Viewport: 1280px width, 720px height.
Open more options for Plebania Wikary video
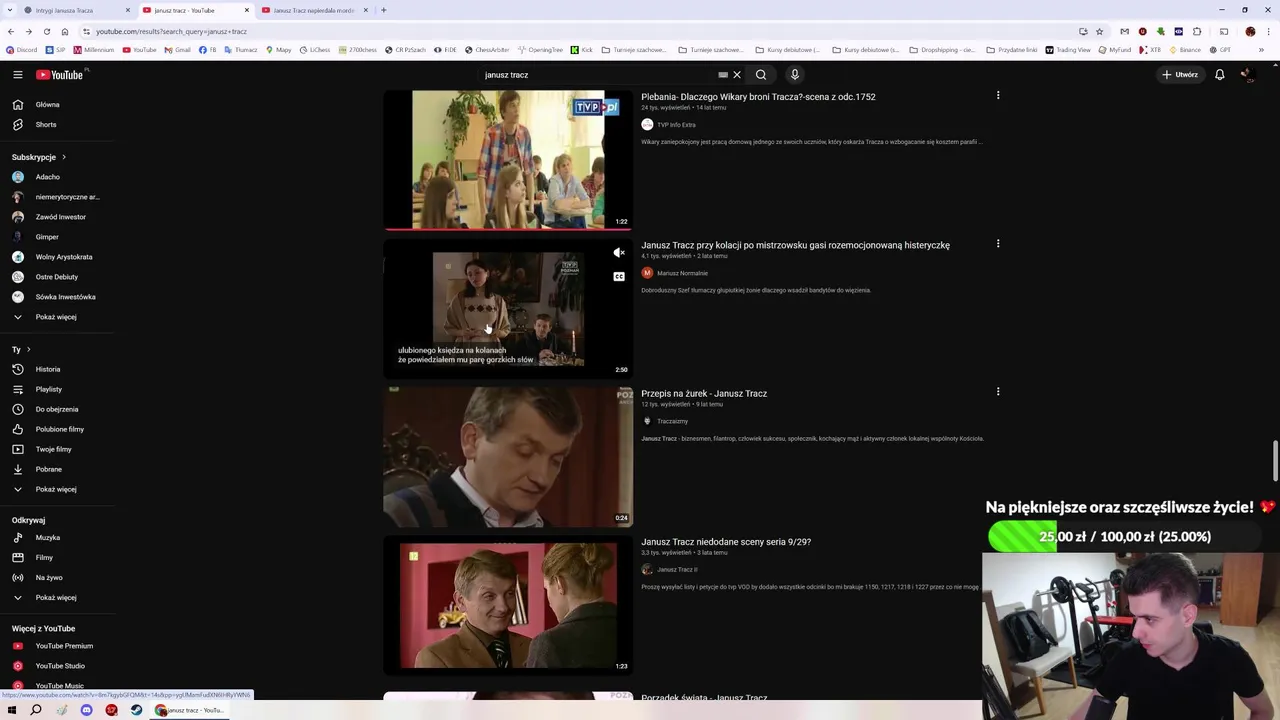pyautogui.click(x=998, y=95)
